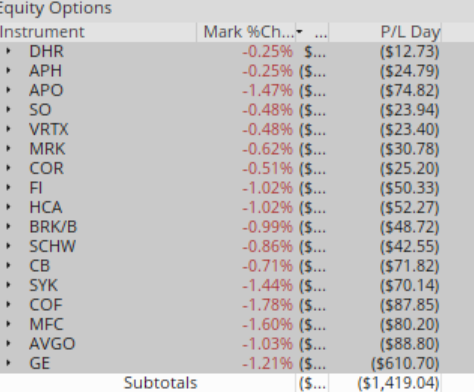474x392 pixels.
Task: Click the Subtotals row label
Action: [160, 383]
